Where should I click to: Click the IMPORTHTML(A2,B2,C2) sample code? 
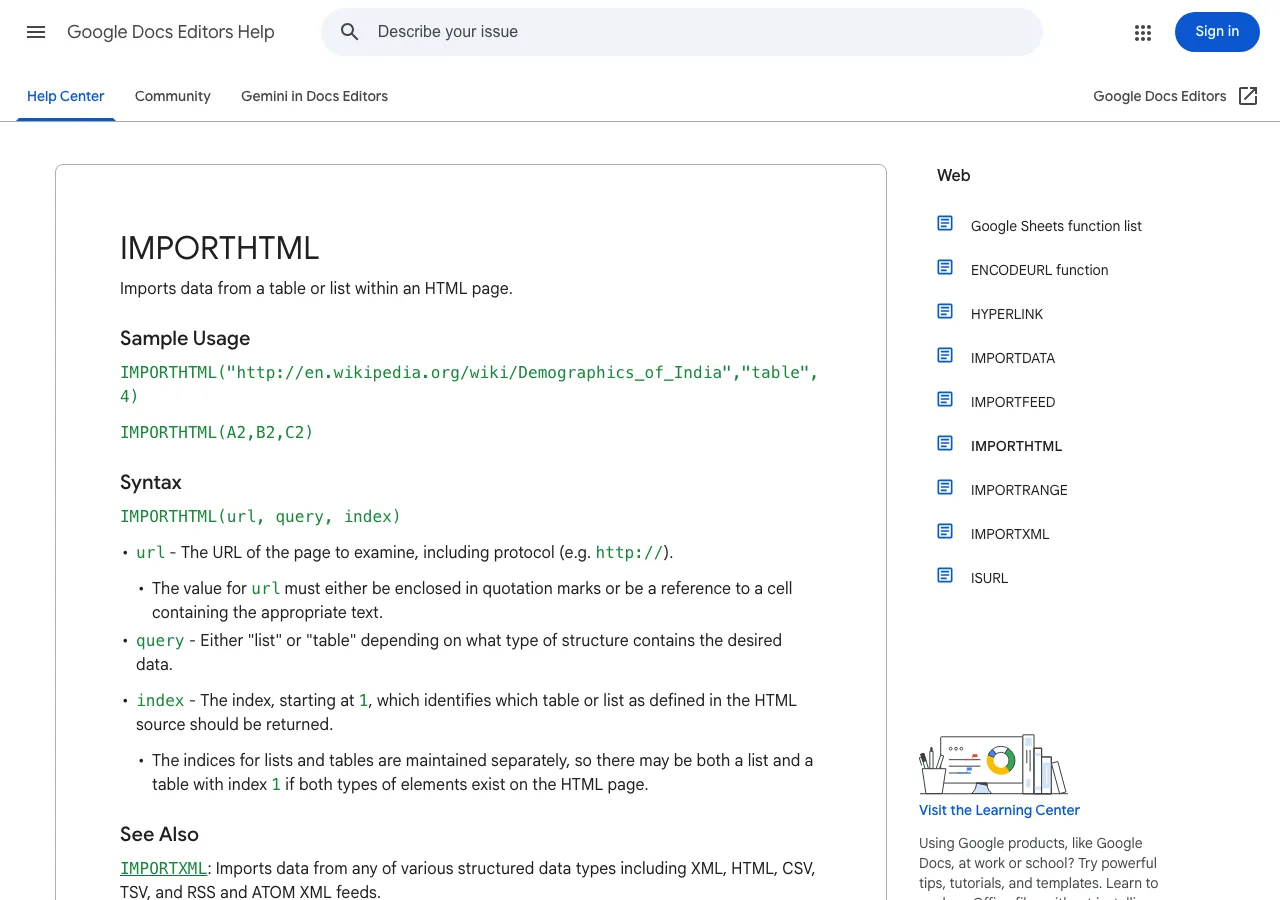click(217, 432)
